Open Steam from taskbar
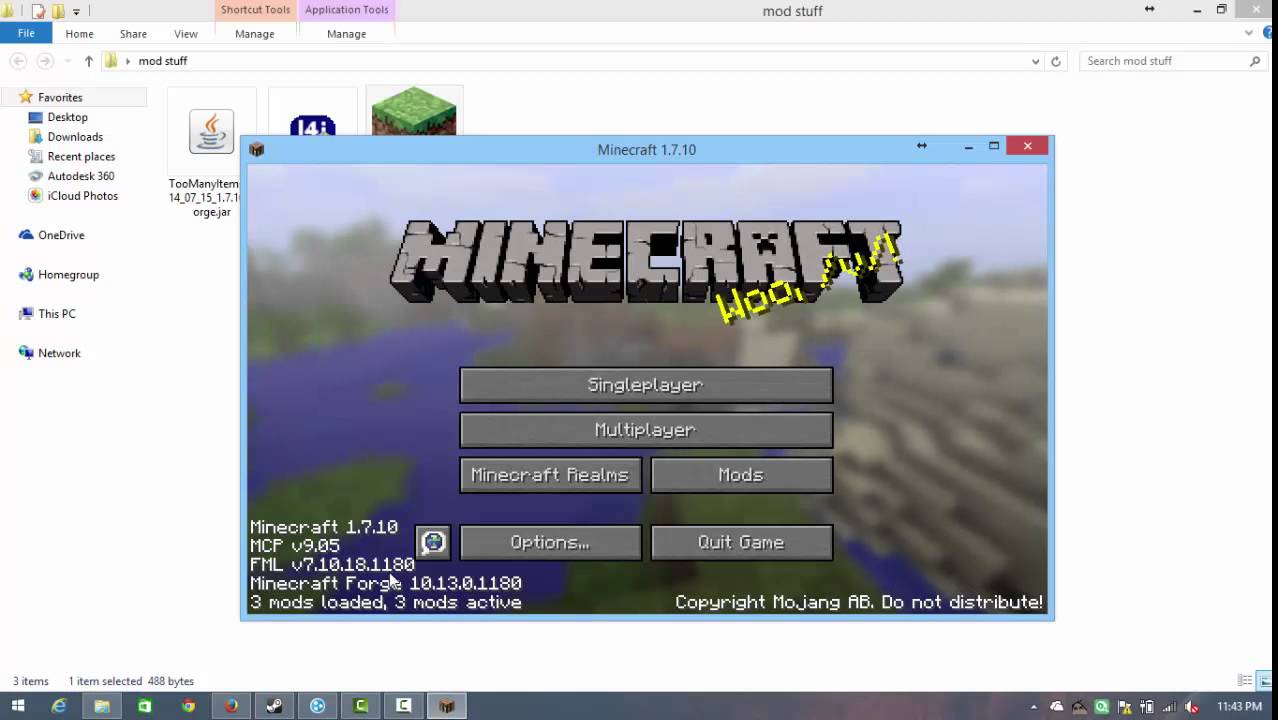The image size is (1278, 720). (274, 706)
